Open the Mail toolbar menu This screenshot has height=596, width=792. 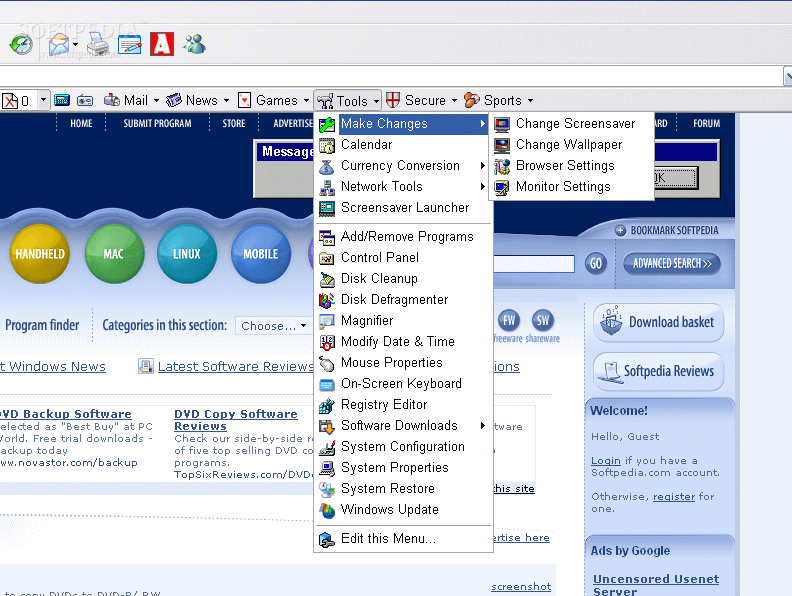tap(131, 100)
